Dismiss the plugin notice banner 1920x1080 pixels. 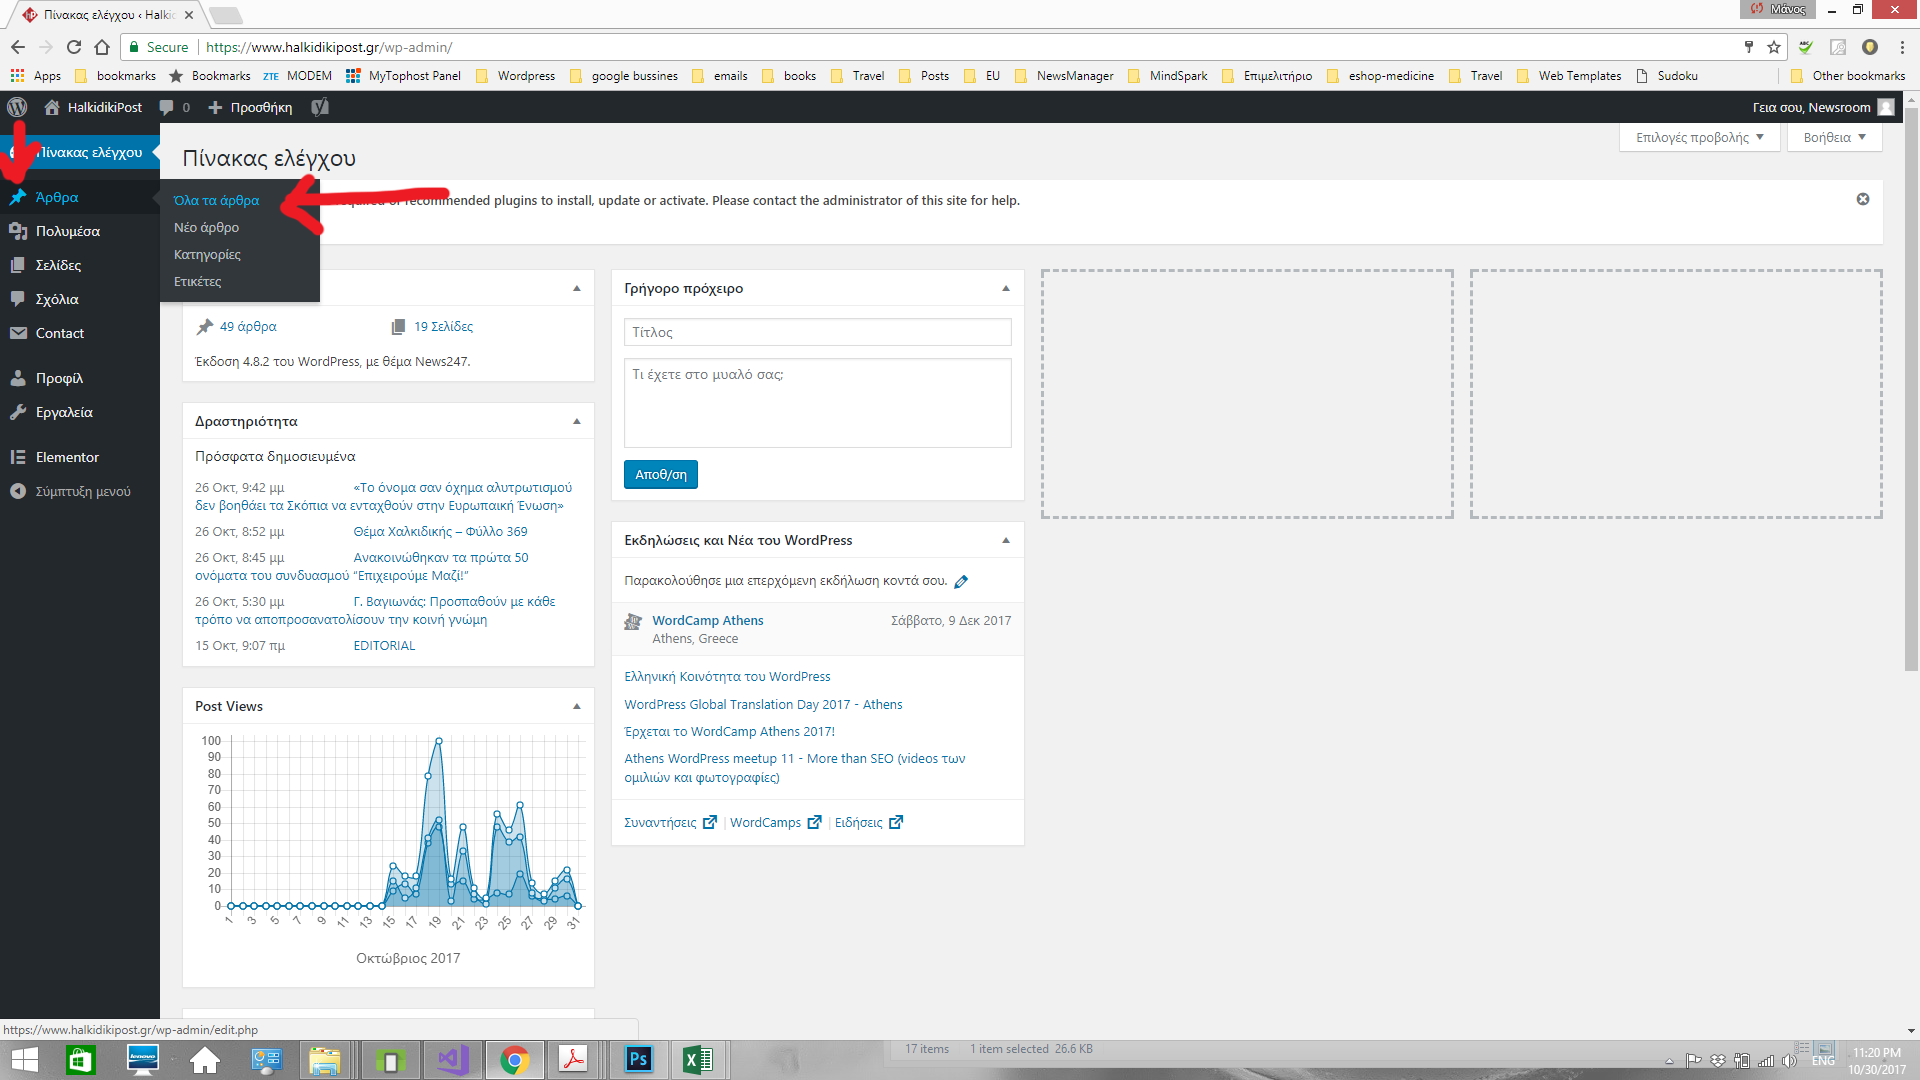point(1863,199)
